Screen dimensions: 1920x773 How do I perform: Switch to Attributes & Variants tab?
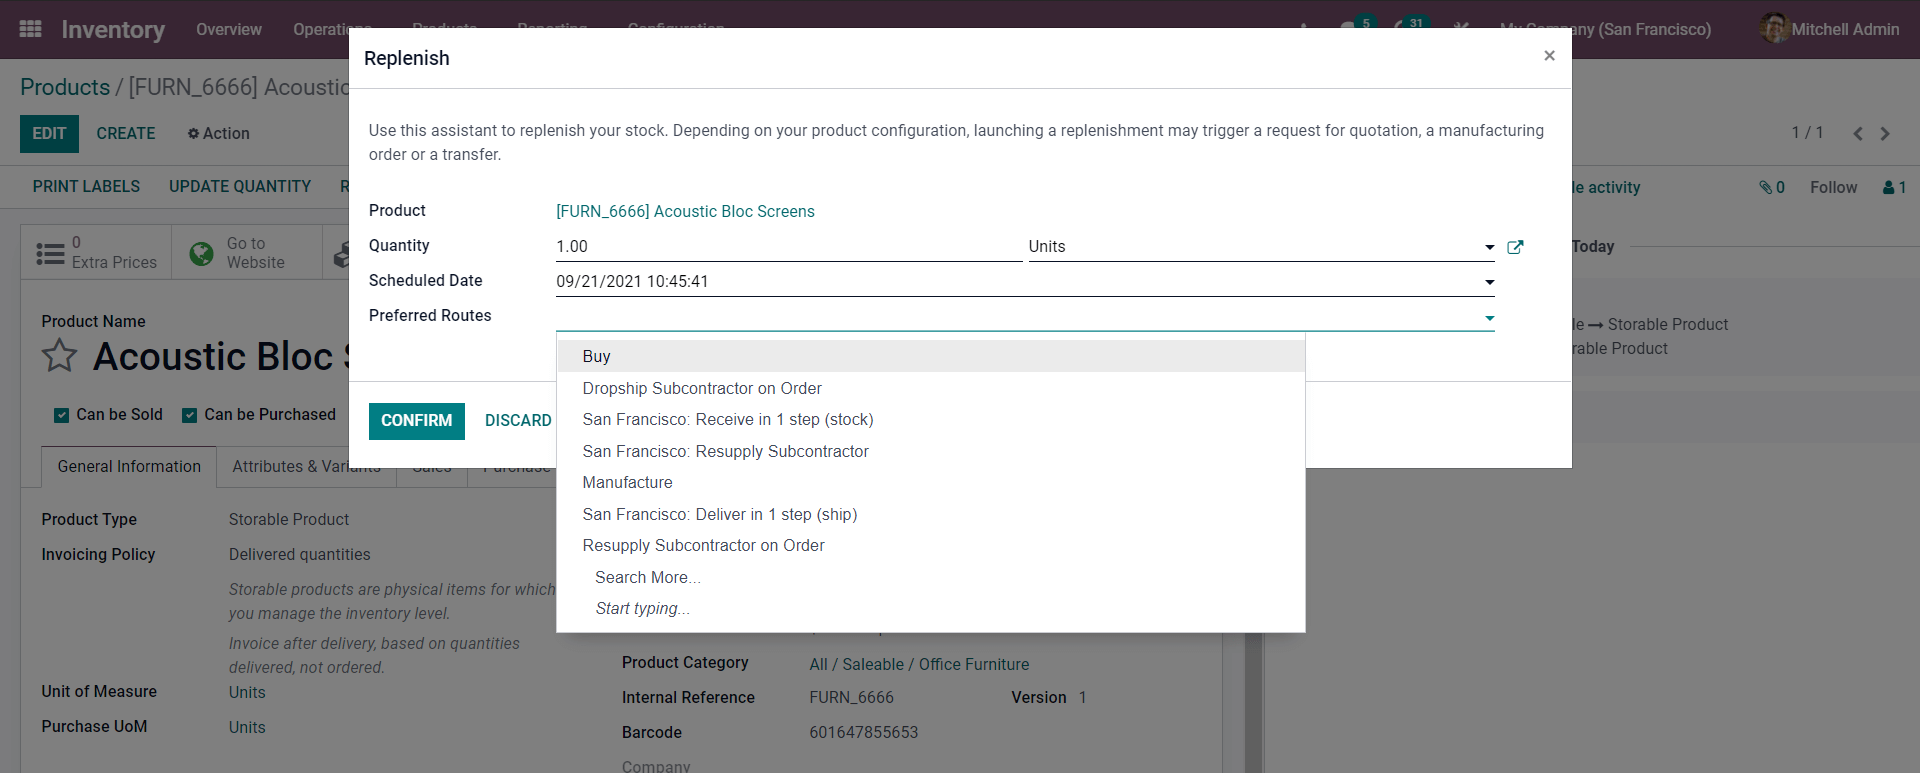click(x=306, y=467)
